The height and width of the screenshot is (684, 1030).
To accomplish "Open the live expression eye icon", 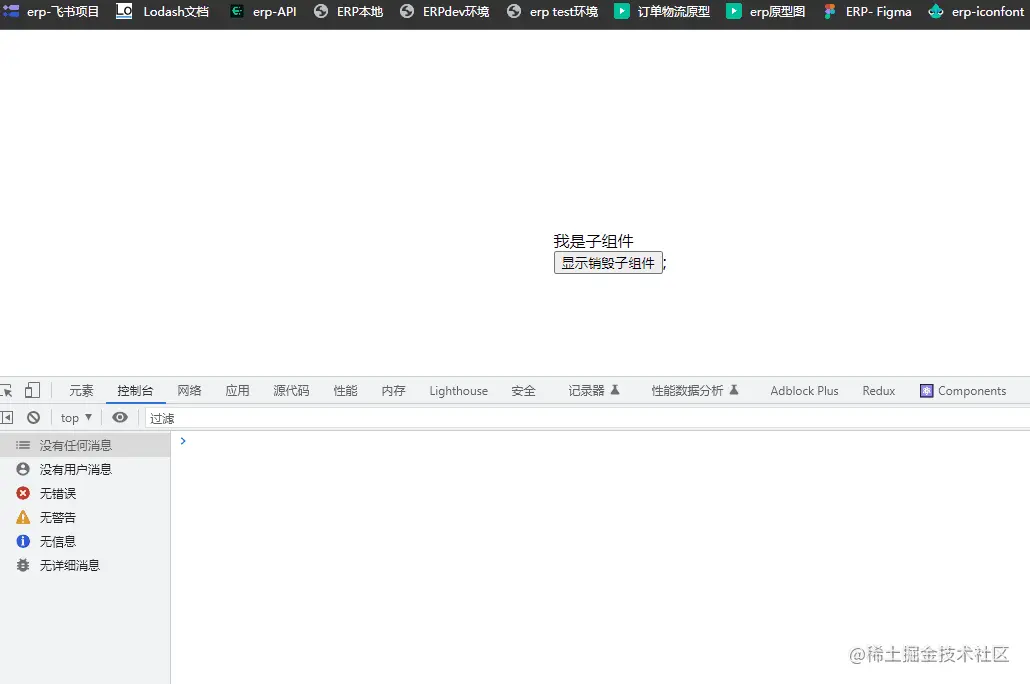I will click(120, 417).
